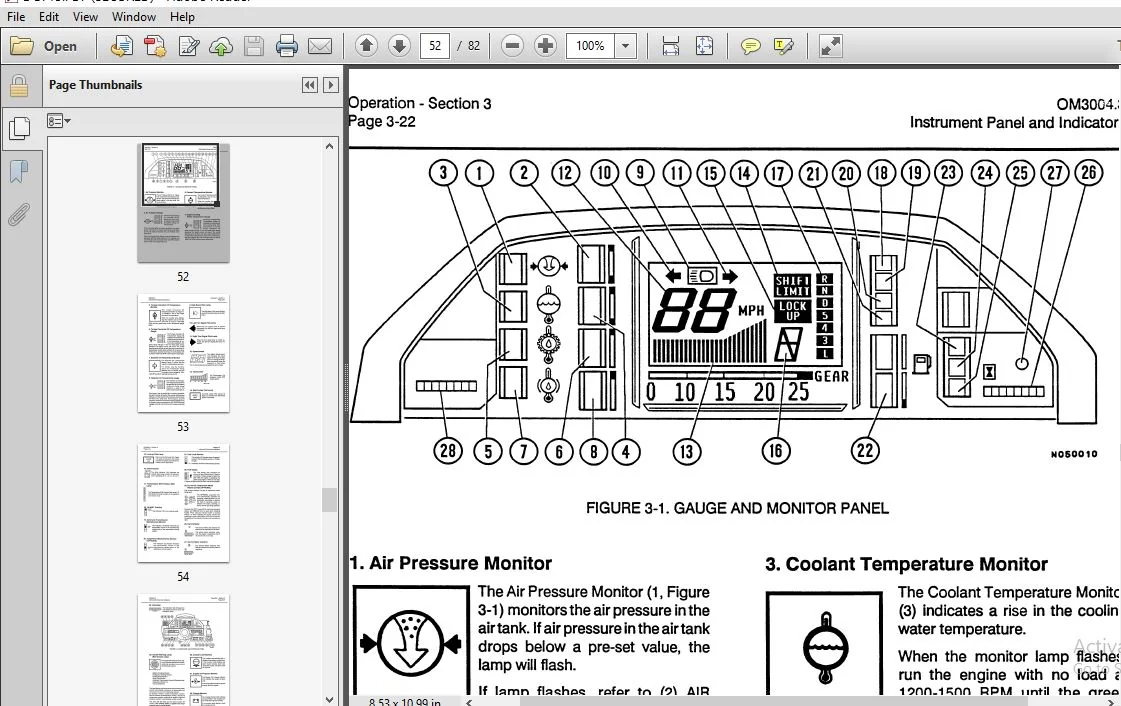
Task: Click the '3. Coolant Temperature Monitor' heading
Action: click(x=907, y=564)
